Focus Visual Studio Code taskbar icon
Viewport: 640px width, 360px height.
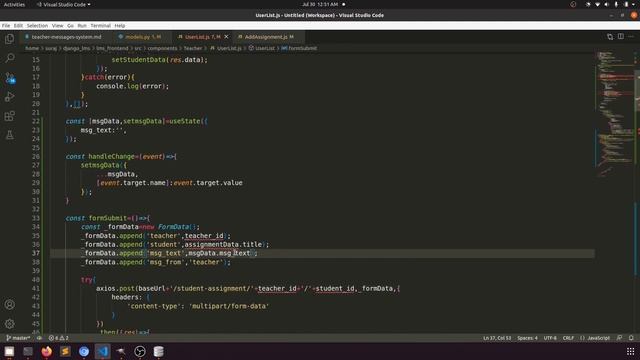[102, 351]
